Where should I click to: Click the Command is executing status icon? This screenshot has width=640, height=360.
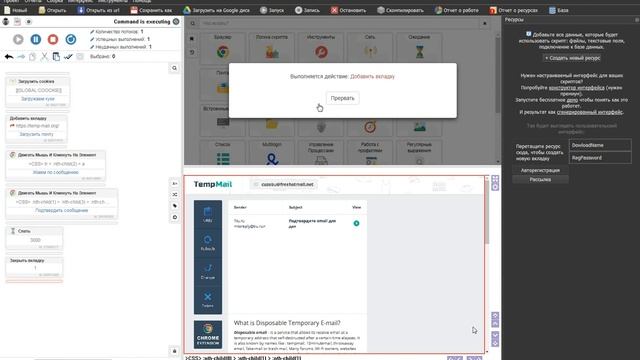176,22
